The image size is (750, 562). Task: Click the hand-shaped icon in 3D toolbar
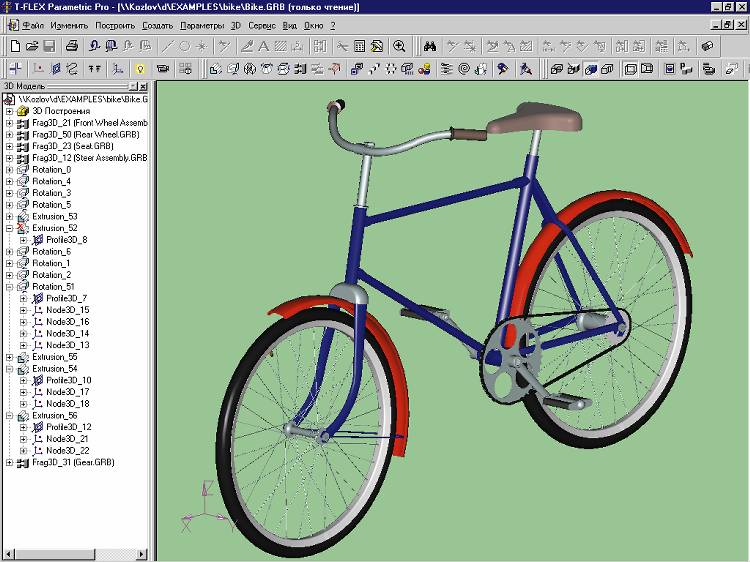tap(480, 69)
